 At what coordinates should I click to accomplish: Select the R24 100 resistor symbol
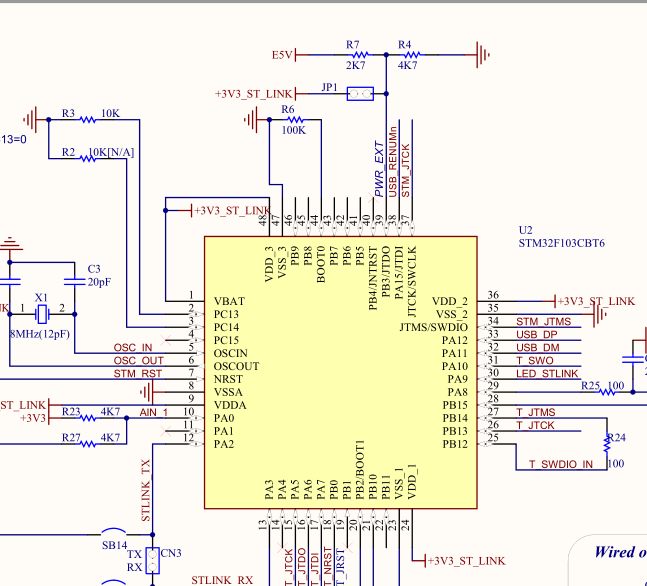pyautogui.click(x=607, y=444)
